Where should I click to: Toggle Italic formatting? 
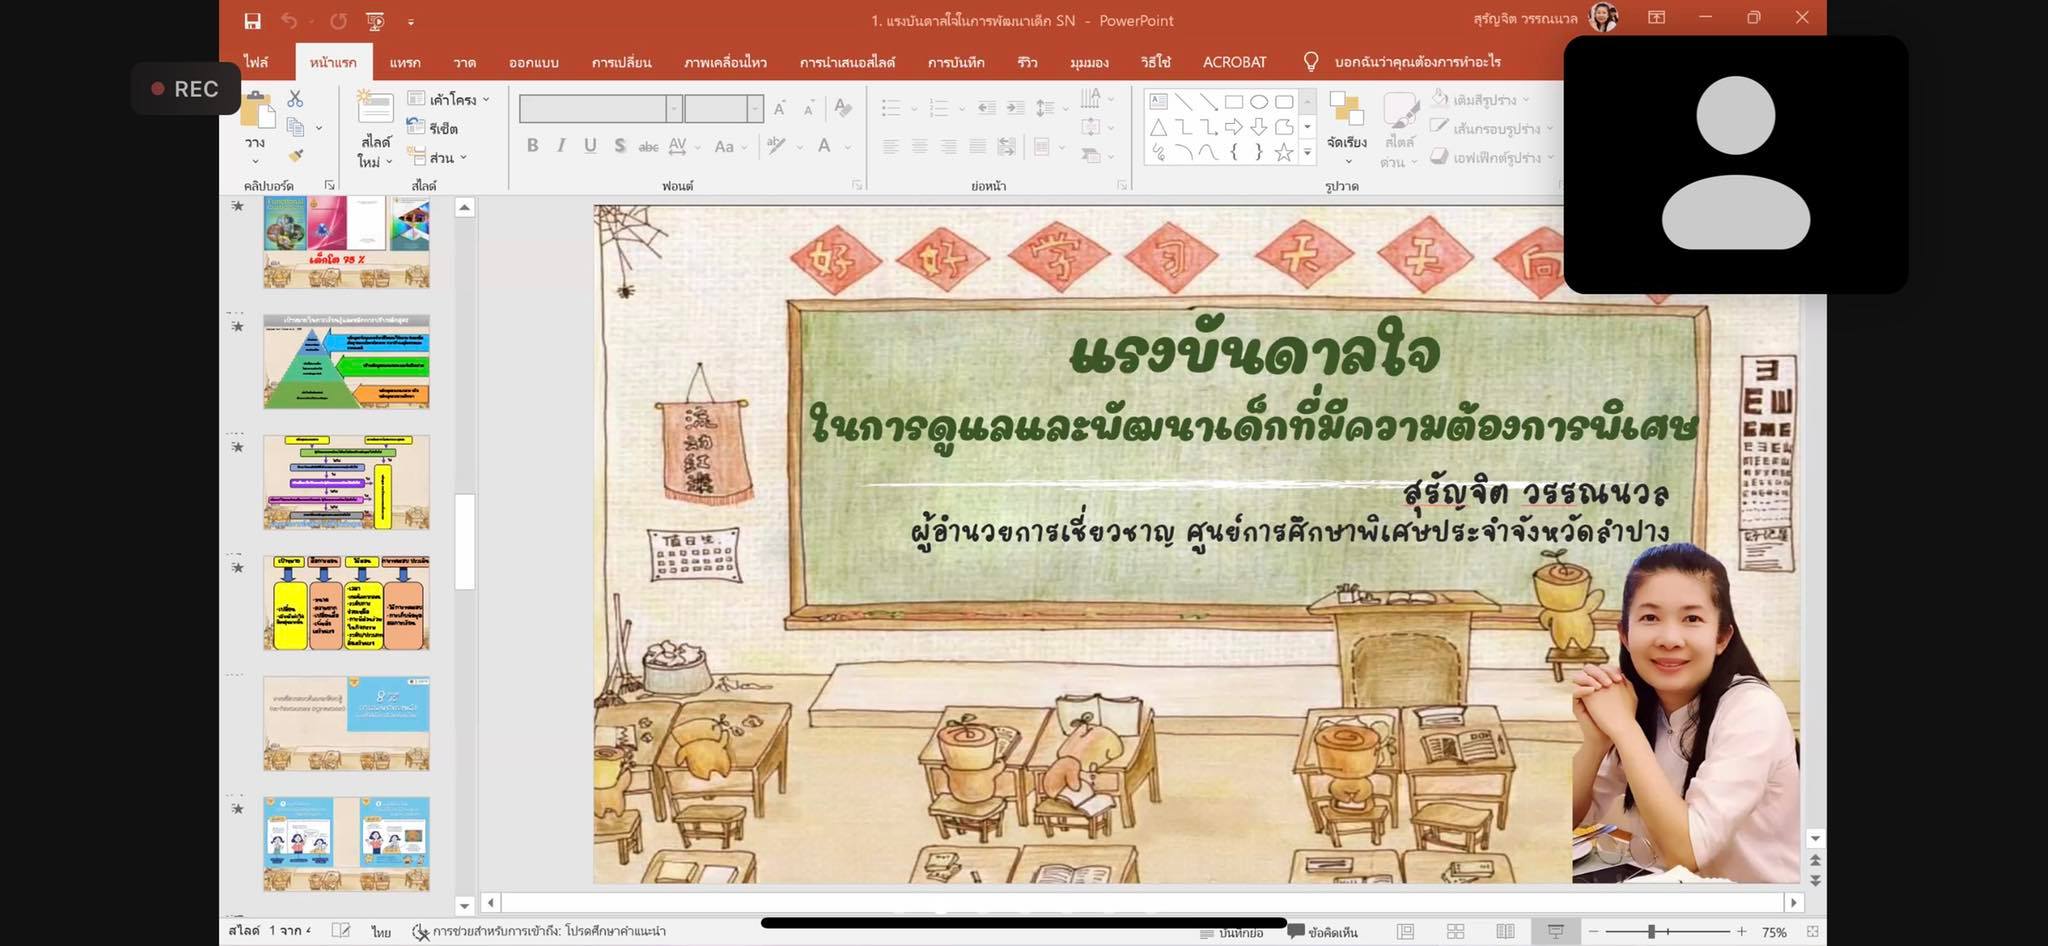point(561,146)
